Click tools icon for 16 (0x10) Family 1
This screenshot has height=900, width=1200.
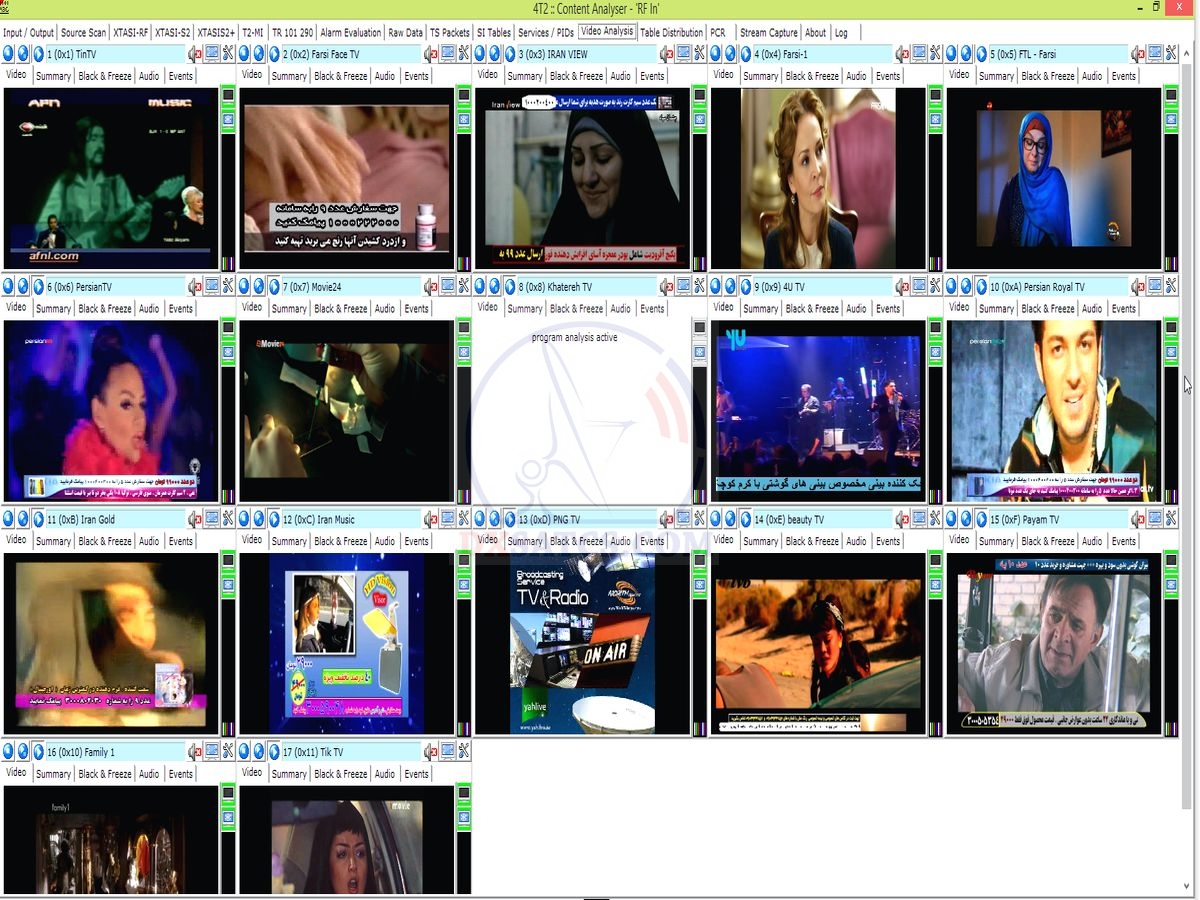(228, 752)
